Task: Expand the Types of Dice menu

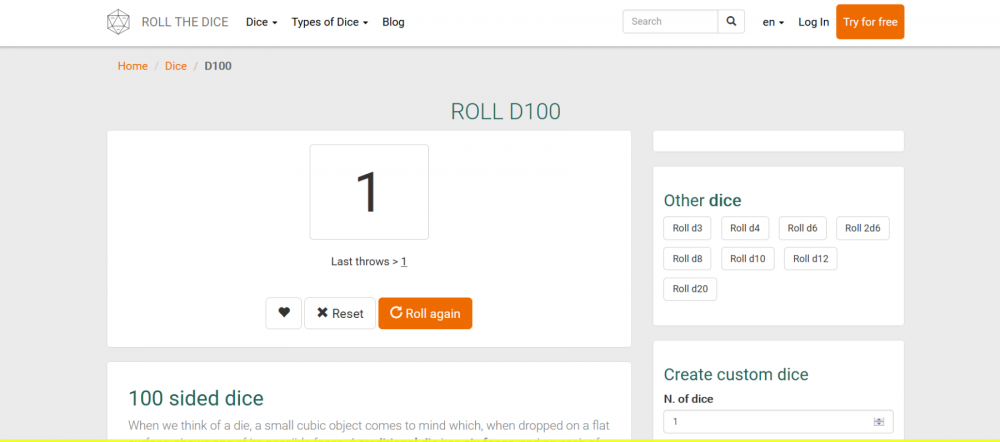Action: (x=330, y=22)
